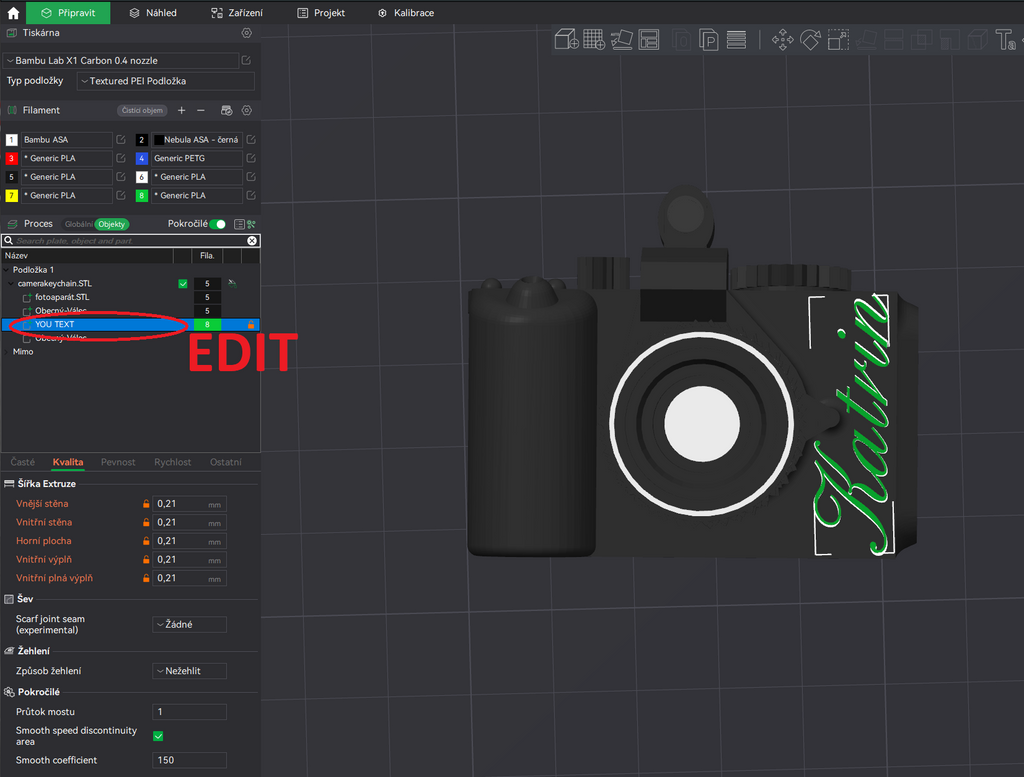1024x777 pixels.
Task: Open the Typ podložky plate dropdown
Action: pos(166,81)
